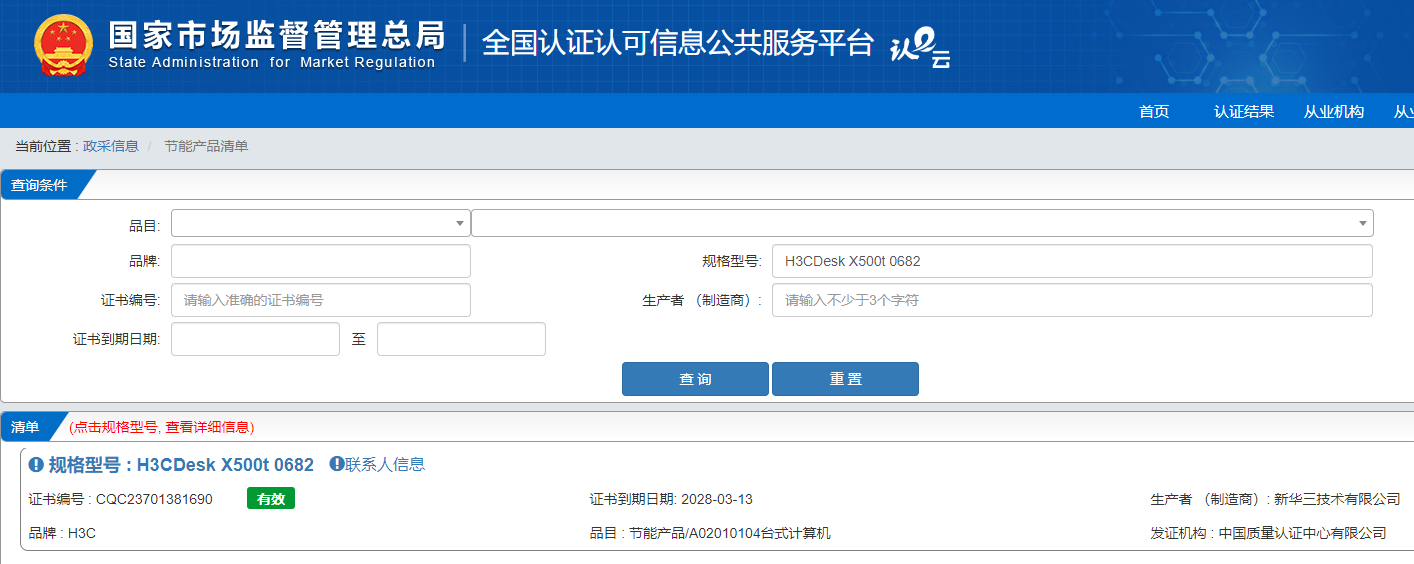Switch to the 查询条件 tab header

point(40,185)
